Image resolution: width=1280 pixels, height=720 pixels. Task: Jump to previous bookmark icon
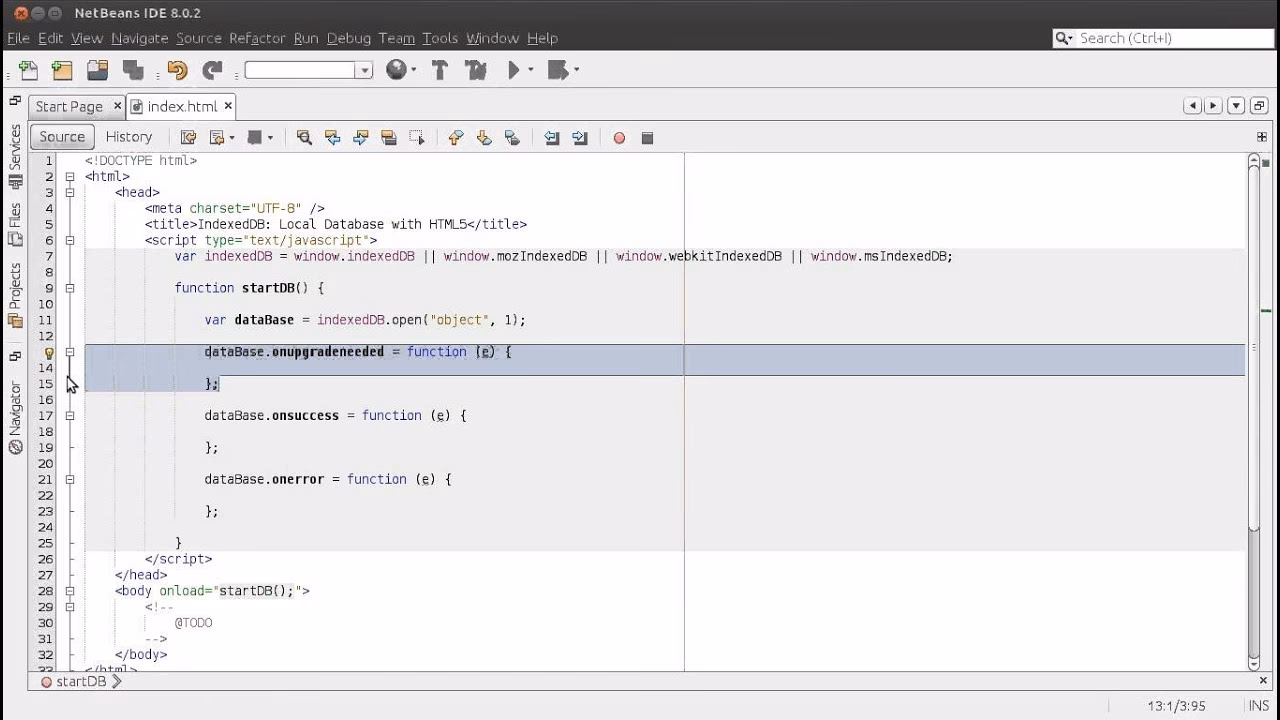click(x=456, y=138)
